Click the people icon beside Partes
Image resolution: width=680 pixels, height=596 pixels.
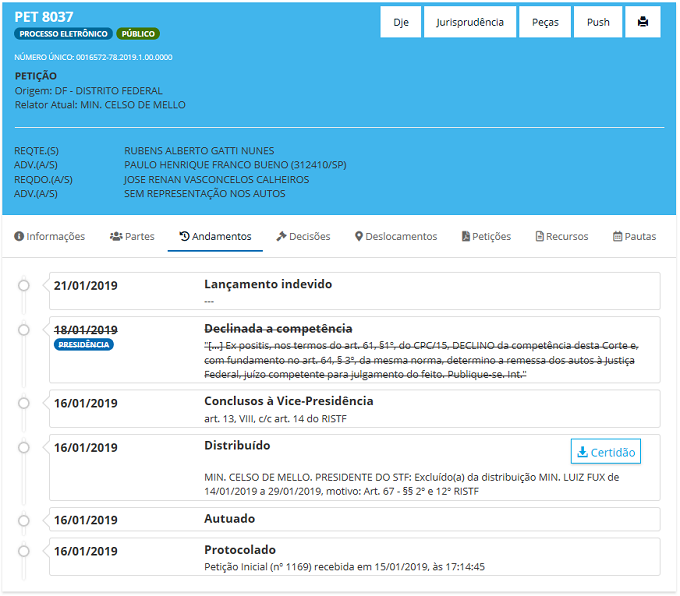pyautogui.click(x=116, y=236)
